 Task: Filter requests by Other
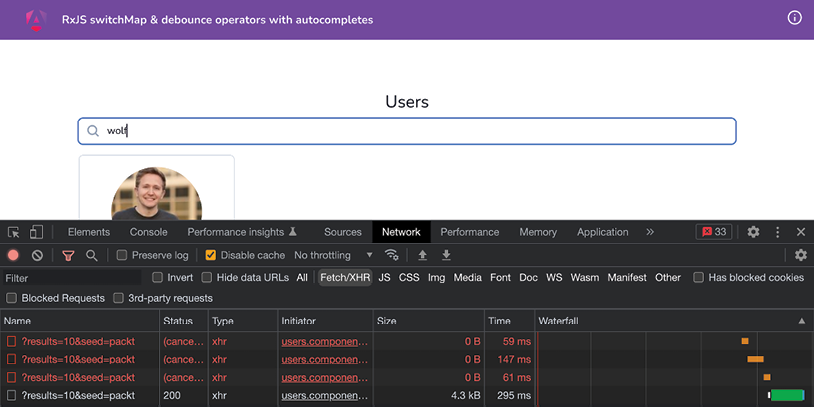coord(668,278)
